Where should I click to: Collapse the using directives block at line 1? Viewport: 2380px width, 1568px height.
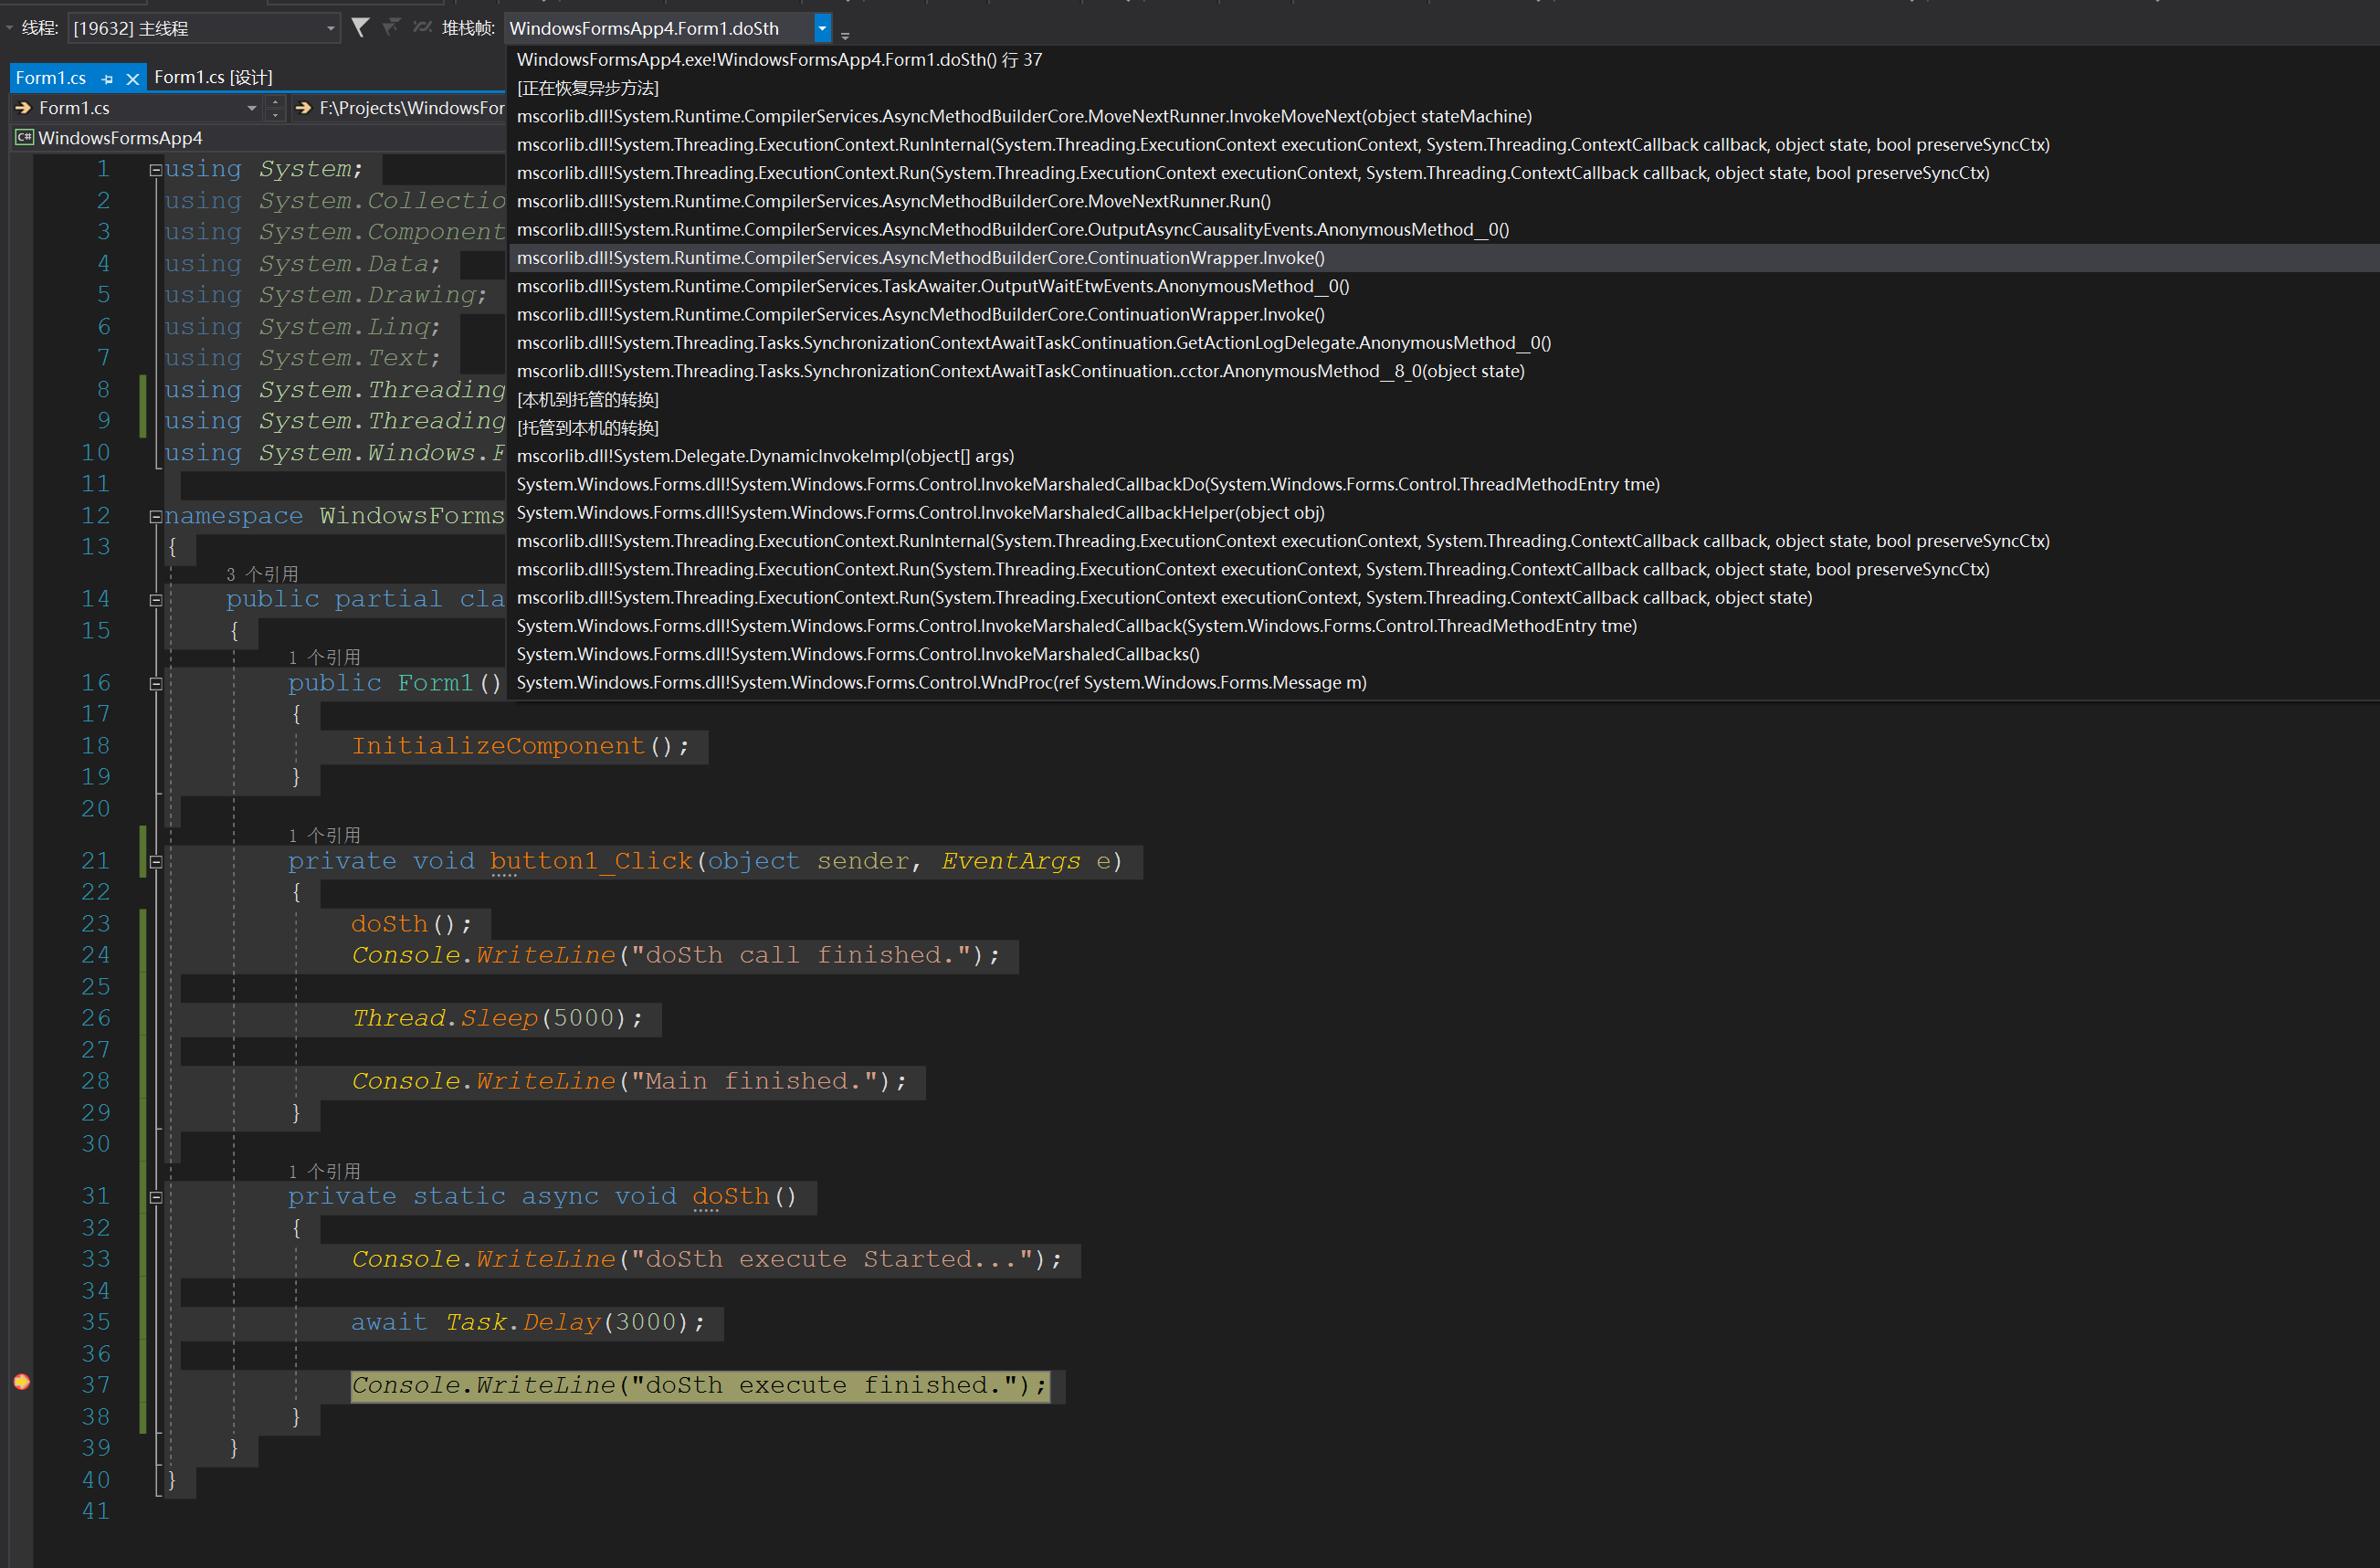click(x=156, y=170)
